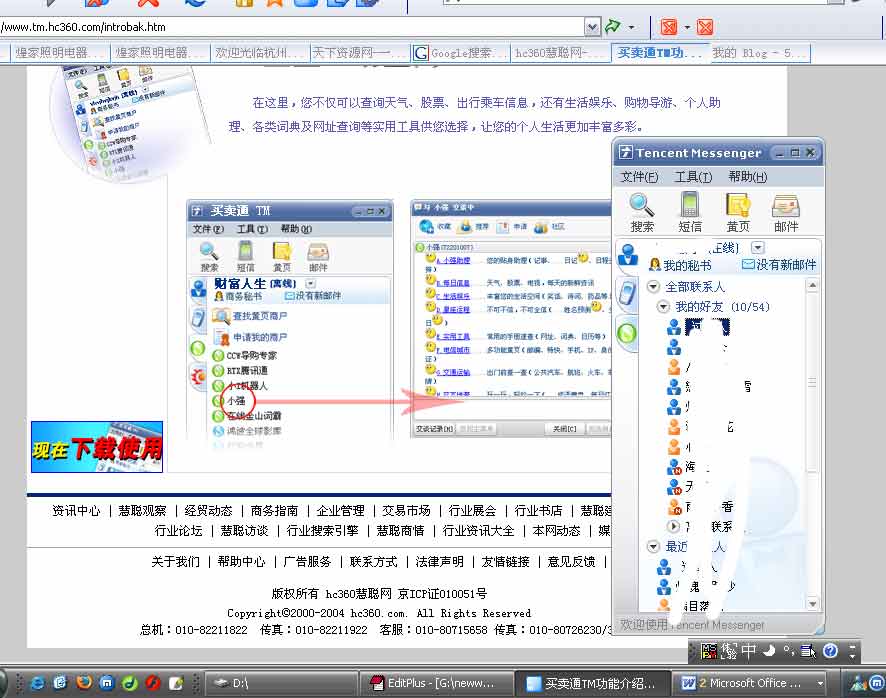Viewport: 886px width, 698px height.
Task: Open the dropdown arrow beside the Go button
Action: (631, 27)
